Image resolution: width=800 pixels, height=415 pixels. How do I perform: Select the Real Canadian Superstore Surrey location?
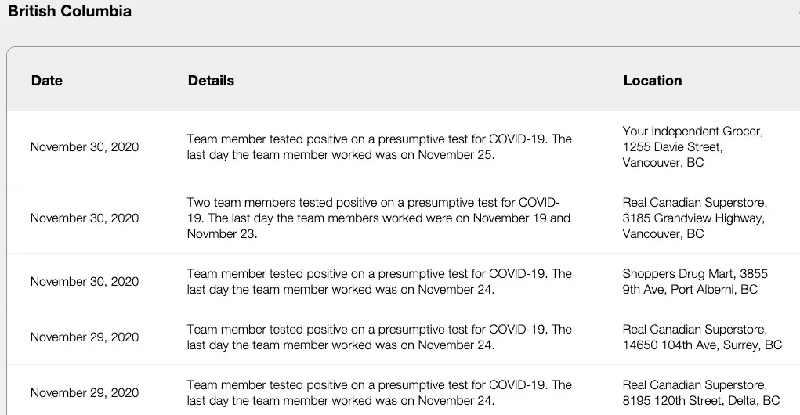coord(702,337)
